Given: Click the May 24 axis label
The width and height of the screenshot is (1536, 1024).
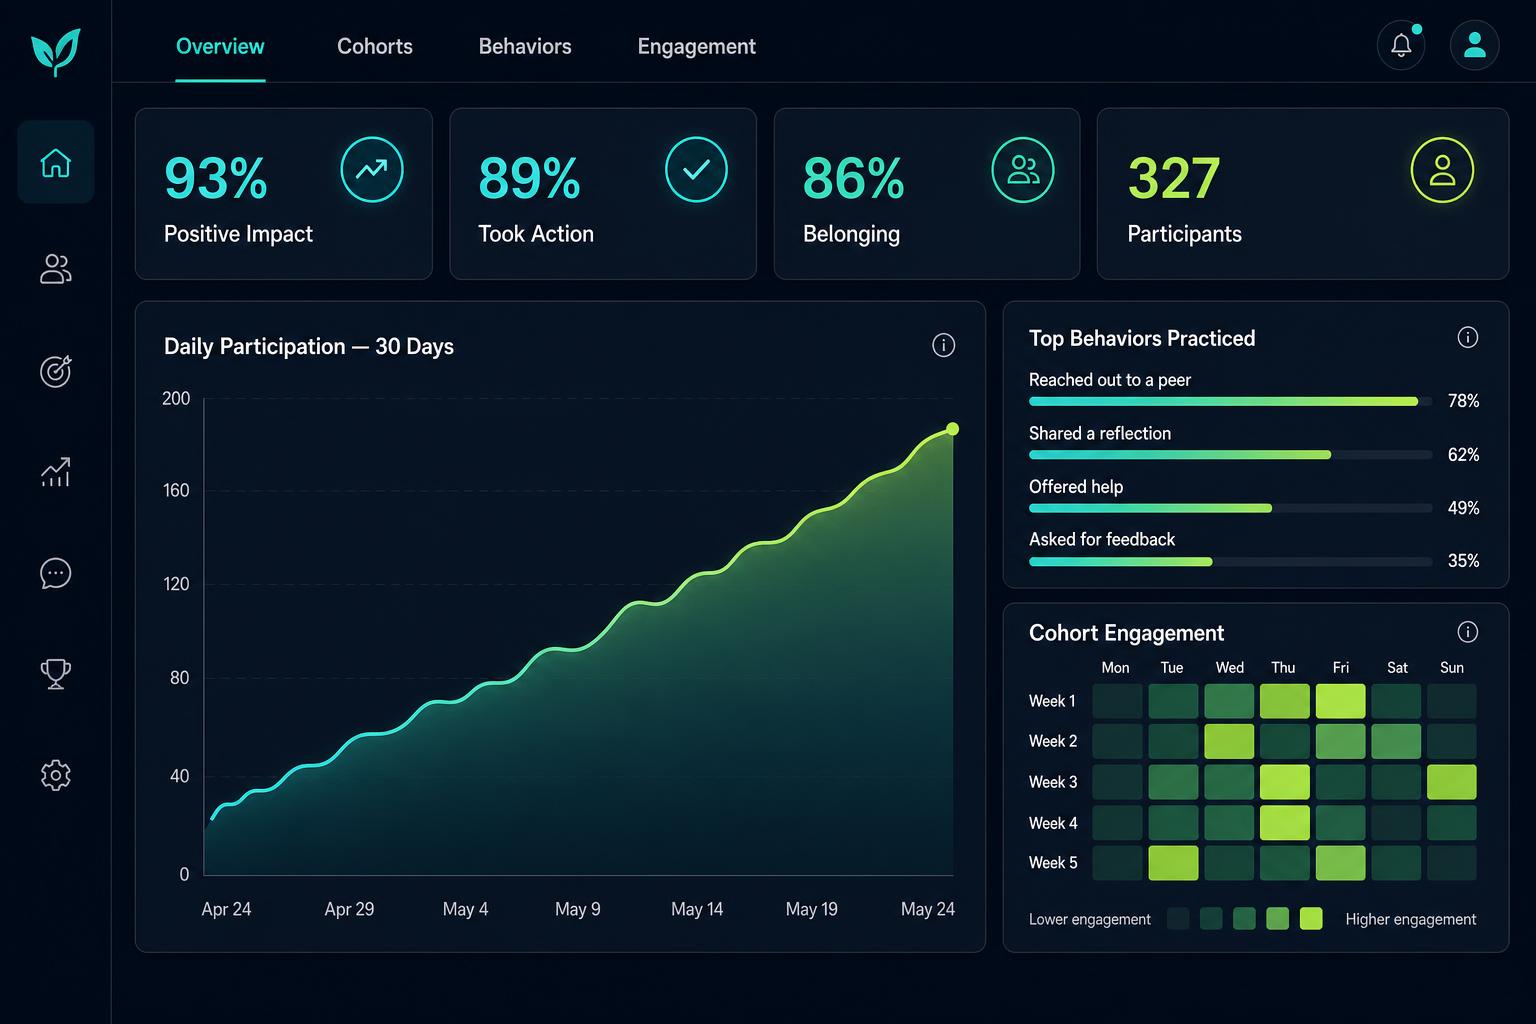Looking at the screenshot, I should click(928, 909).
